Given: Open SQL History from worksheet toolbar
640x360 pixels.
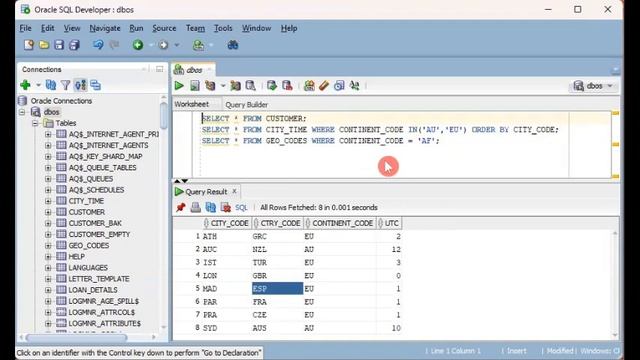Looking at the screenshot, I should [x=339, y=86].
